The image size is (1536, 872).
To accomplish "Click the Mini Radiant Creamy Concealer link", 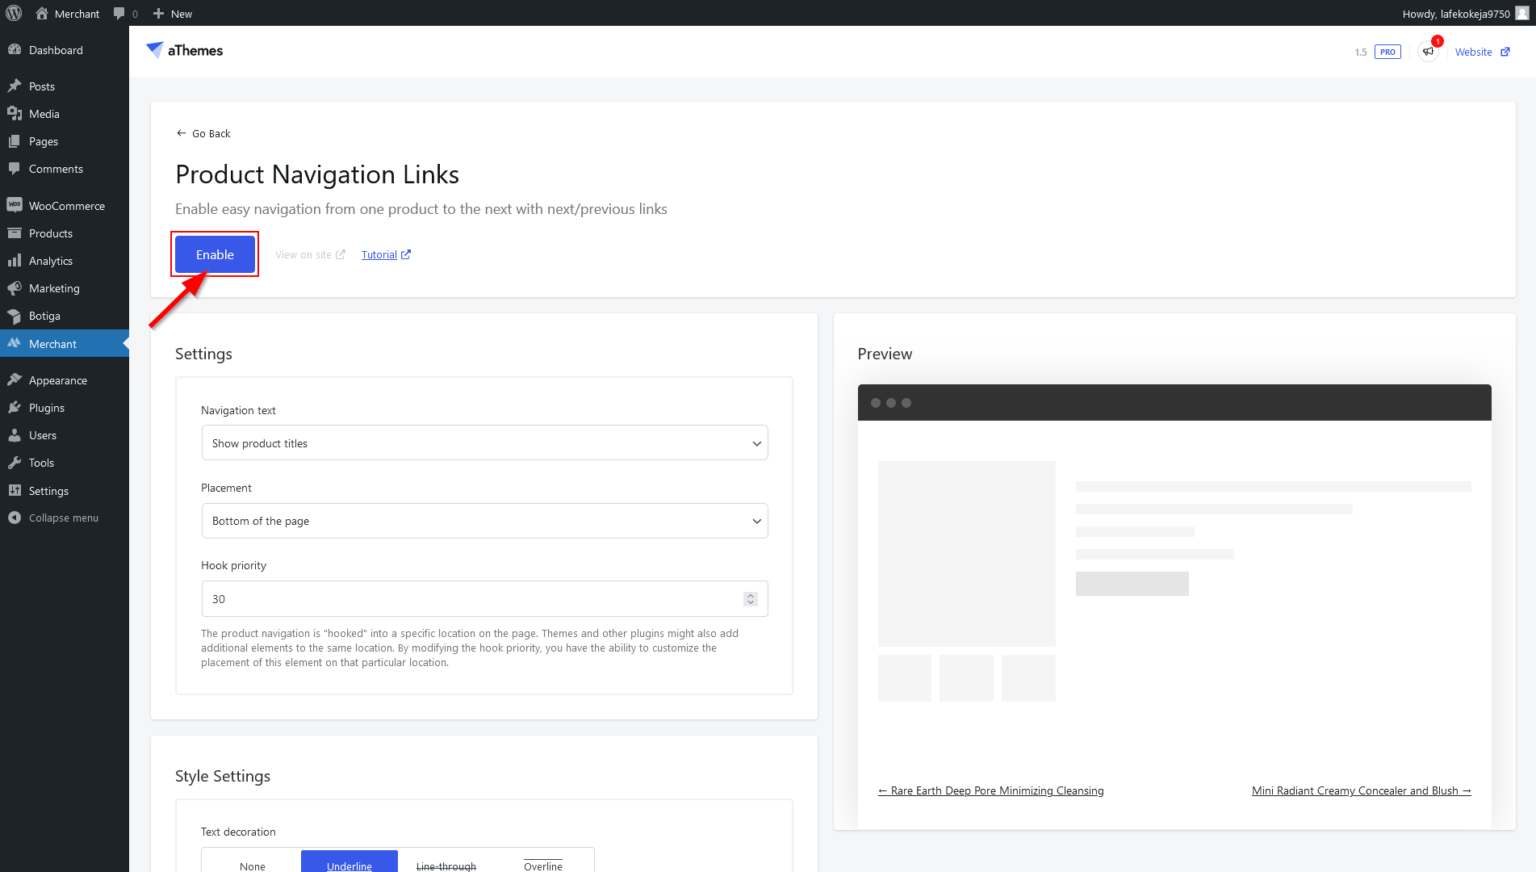I will (x=1361, y=790).
